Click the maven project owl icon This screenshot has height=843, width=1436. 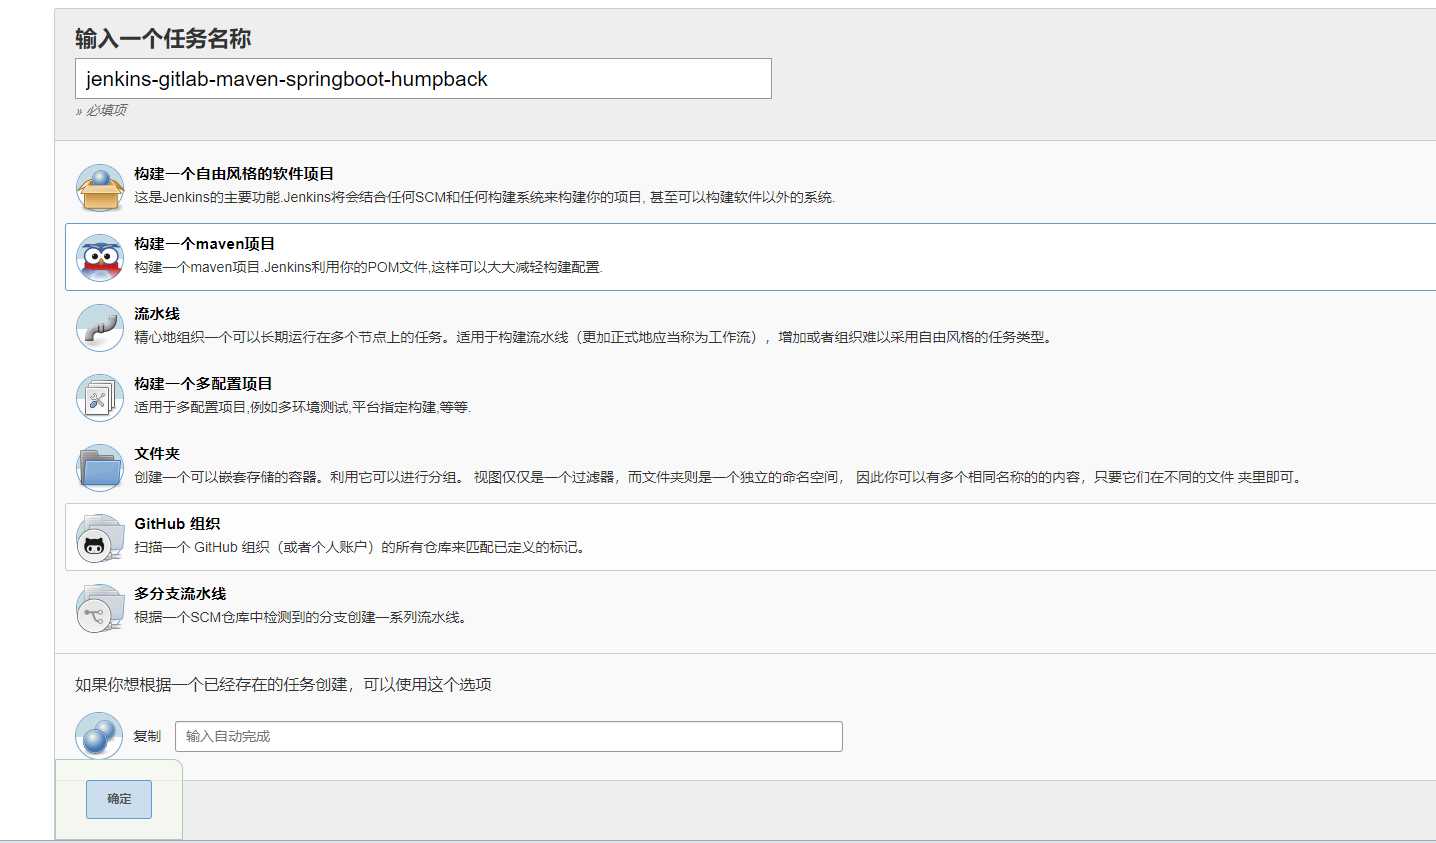coord(100,257)
